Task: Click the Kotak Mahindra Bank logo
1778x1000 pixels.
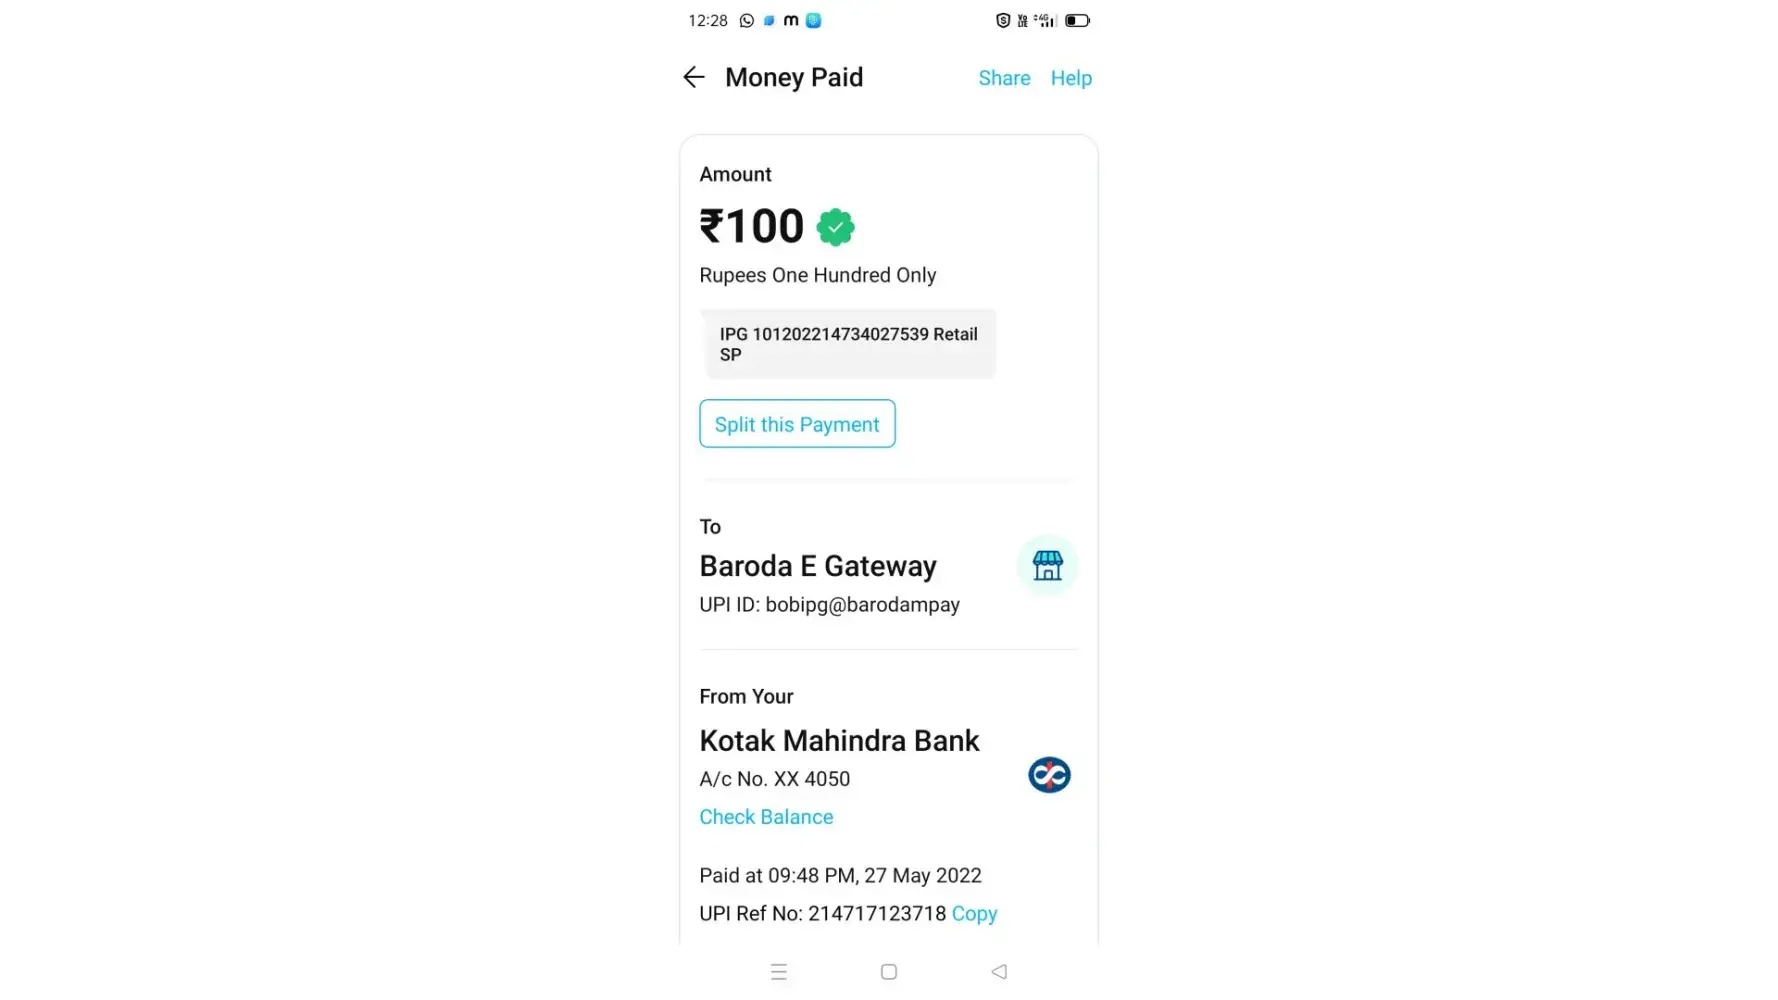Action: coord(1049,775)
